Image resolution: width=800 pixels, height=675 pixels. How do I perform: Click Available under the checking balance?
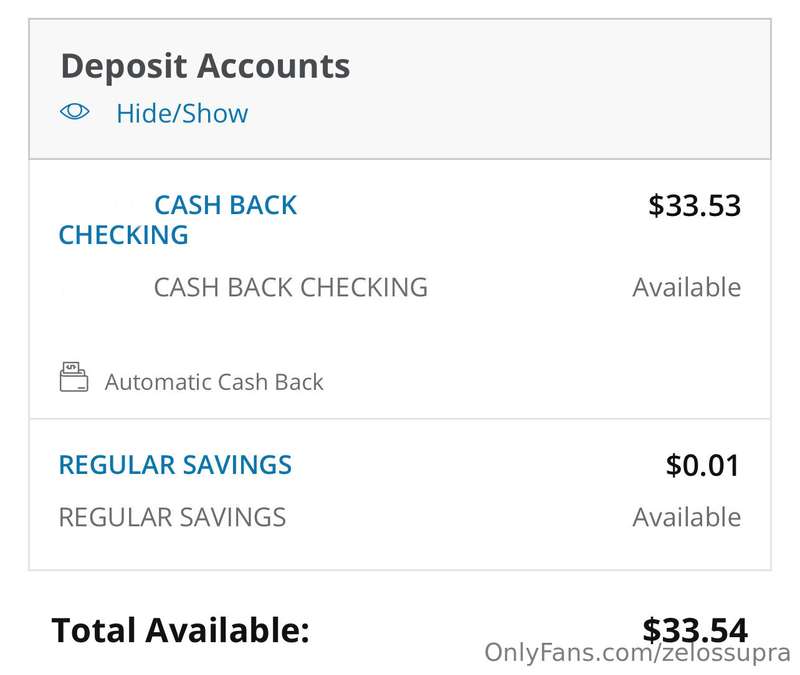pos(687,287)
